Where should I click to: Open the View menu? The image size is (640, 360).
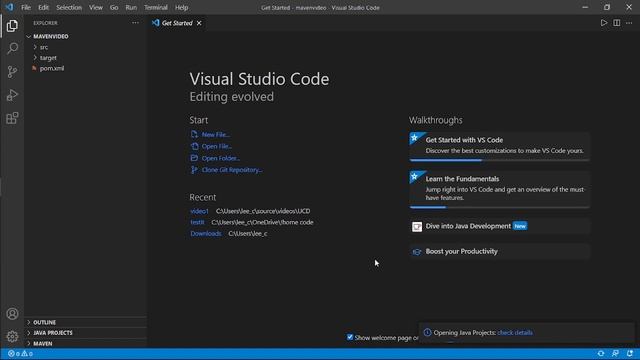click(x=96, y=7)
